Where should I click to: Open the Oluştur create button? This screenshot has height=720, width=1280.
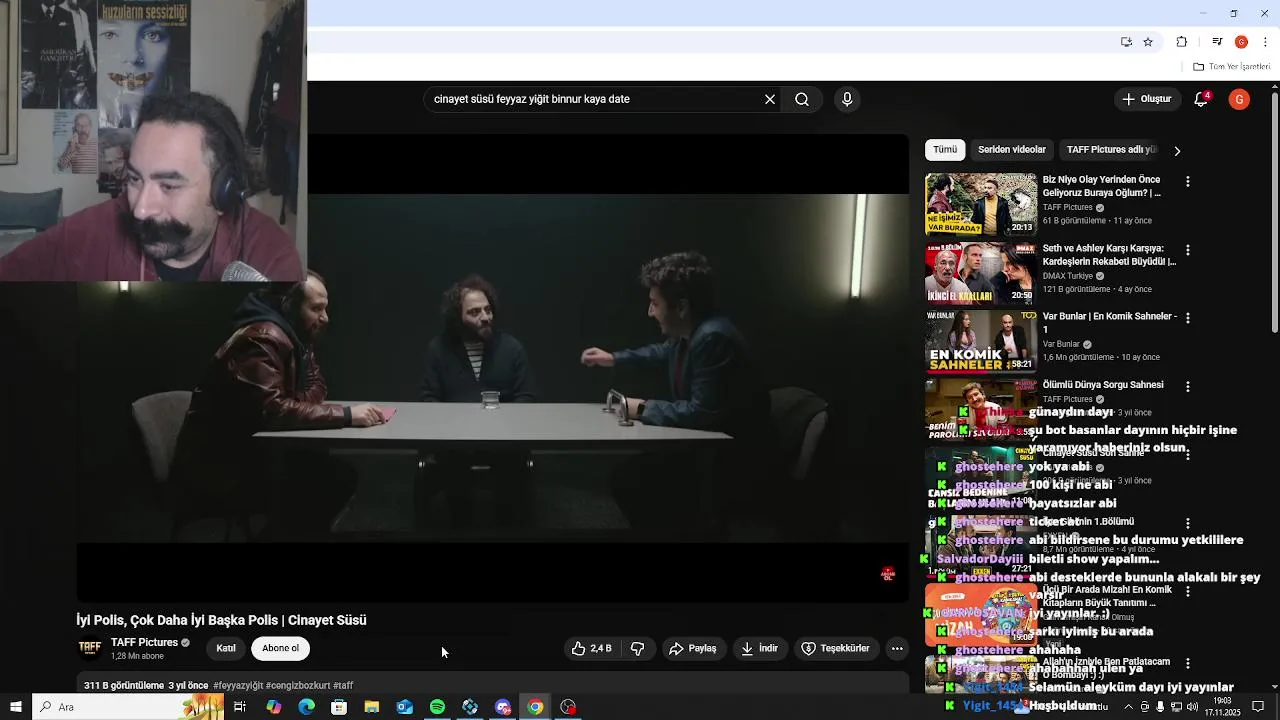[x=1146, y=99]
